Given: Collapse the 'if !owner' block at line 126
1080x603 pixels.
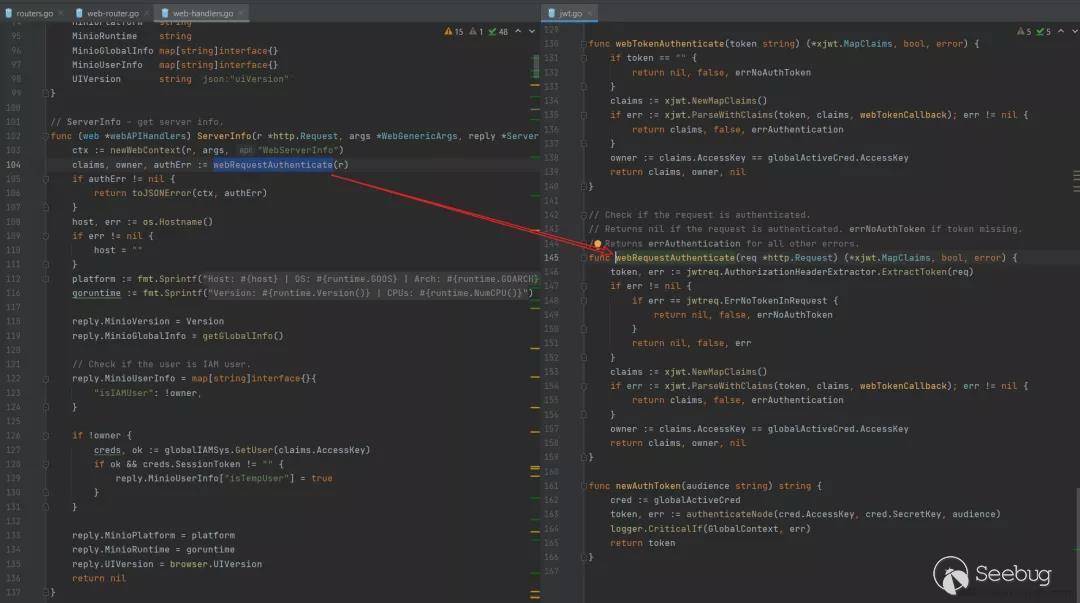Looking at the screenshot, I should tap(46, 435).
